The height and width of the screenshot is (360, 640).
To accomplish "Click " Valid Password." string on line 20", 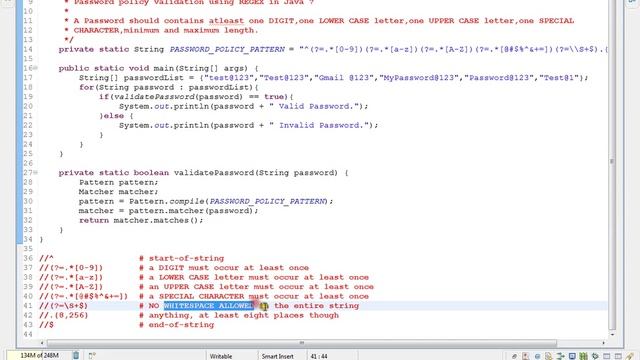I will click(314, 106).
